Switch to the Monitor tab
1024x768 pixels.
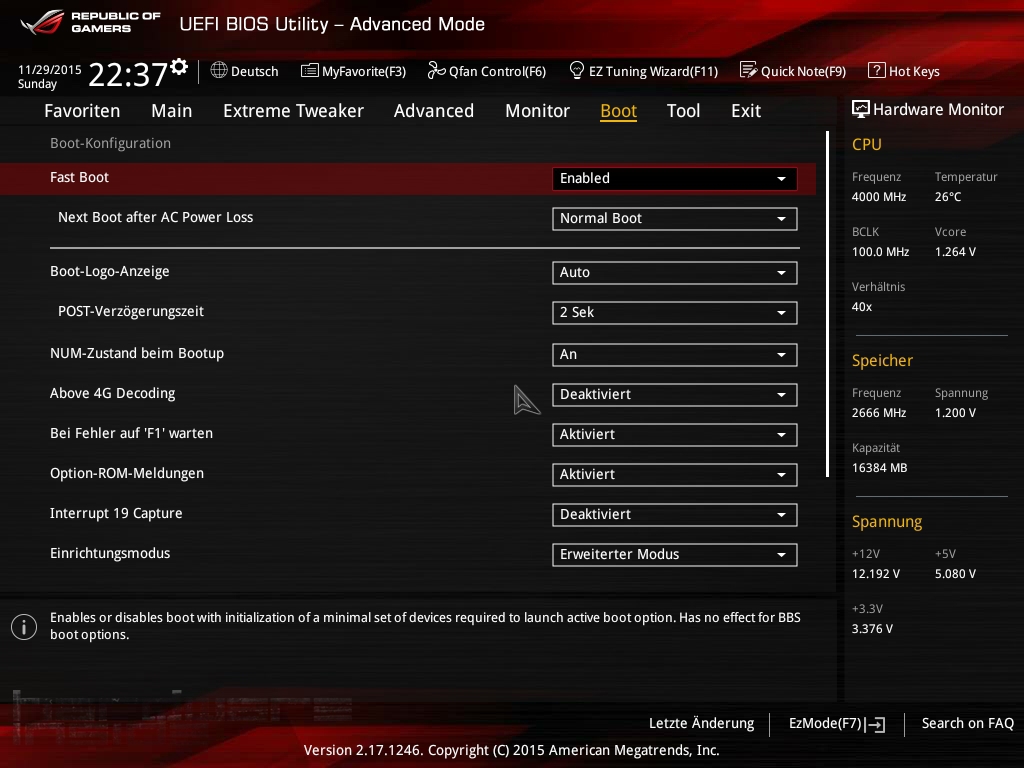tap(537, 111)
